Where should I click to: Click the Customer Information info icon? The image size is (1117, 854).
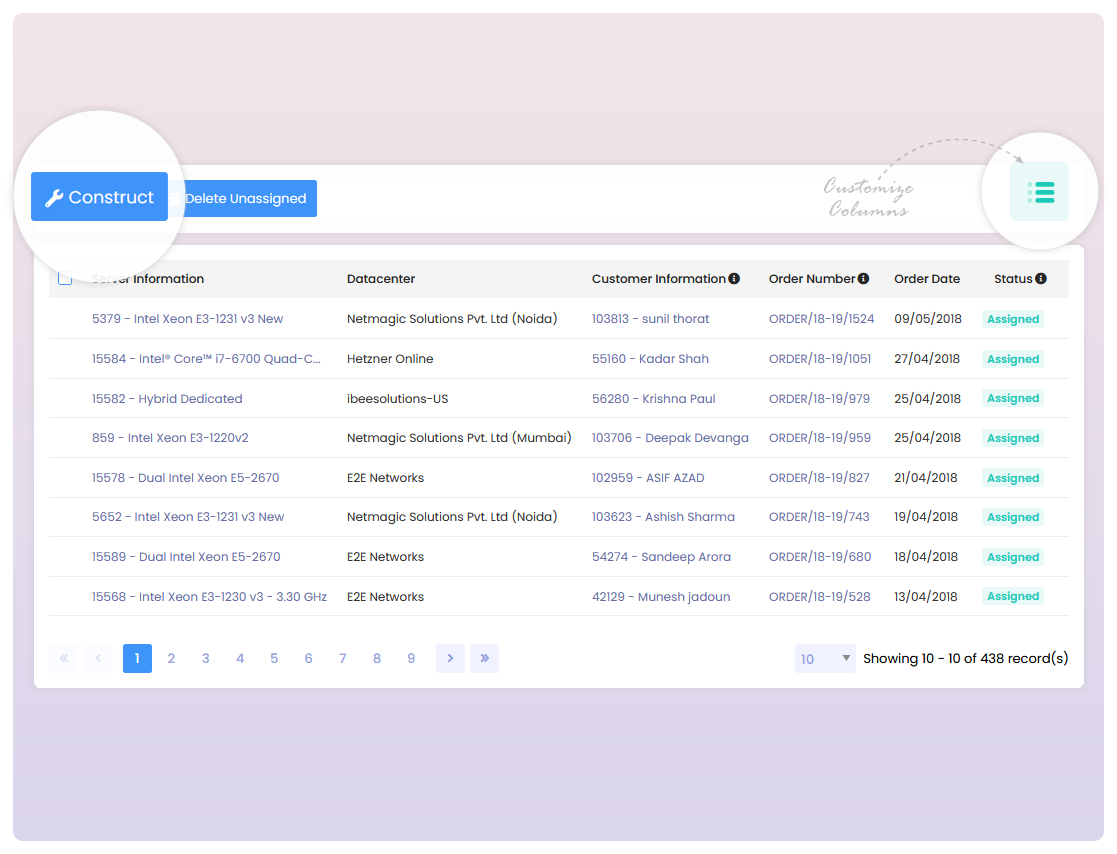[x=734, y=279]
